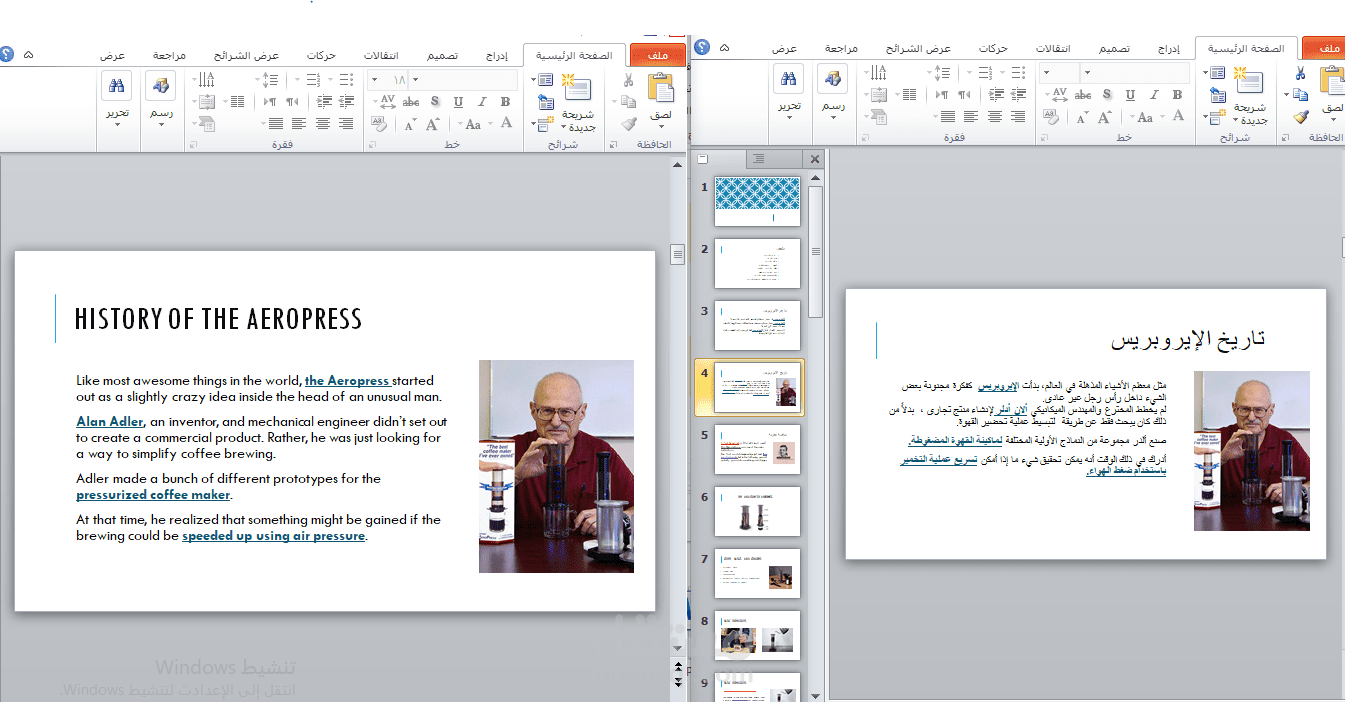Viewport: 1345px width, 702px height.
Task: Click Help question mark in left window
Action: point(7,54)
